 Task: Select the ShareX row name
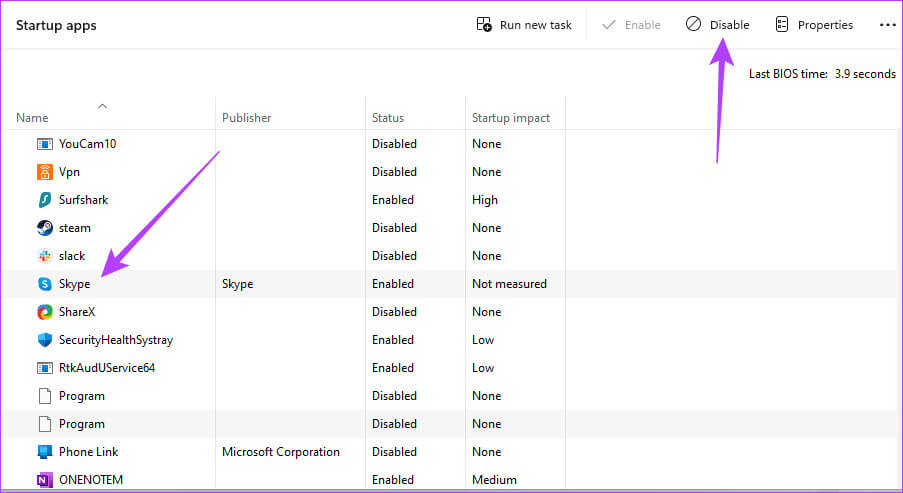[x=77, y=312]
